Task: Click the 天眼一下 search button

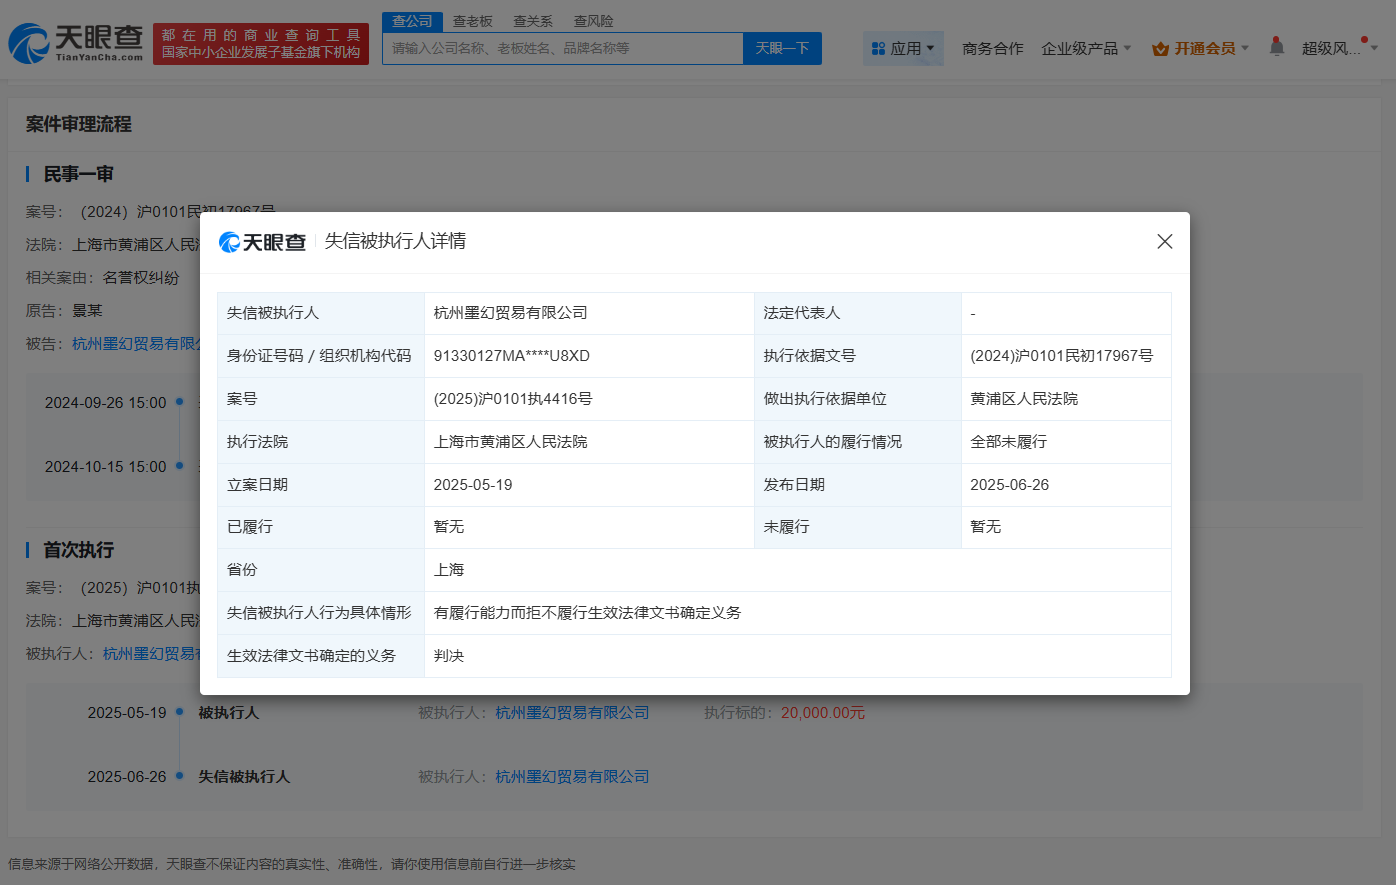Action: tap(782, 48)
